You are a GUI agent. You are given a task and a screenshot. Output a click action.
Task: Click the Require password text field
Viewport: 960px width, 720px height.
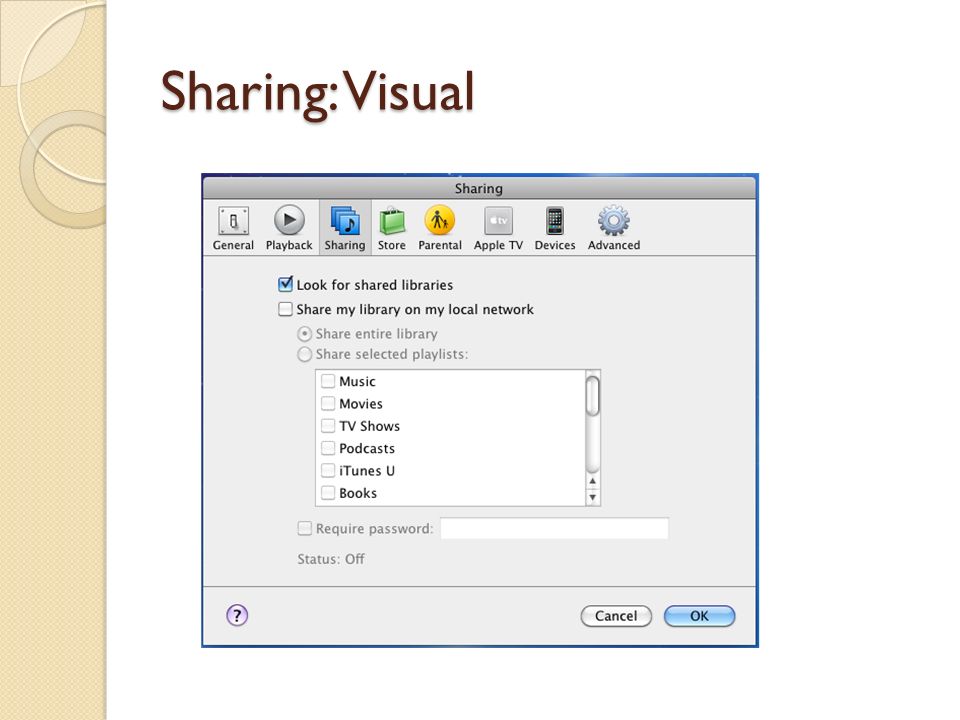click(554, 528)
